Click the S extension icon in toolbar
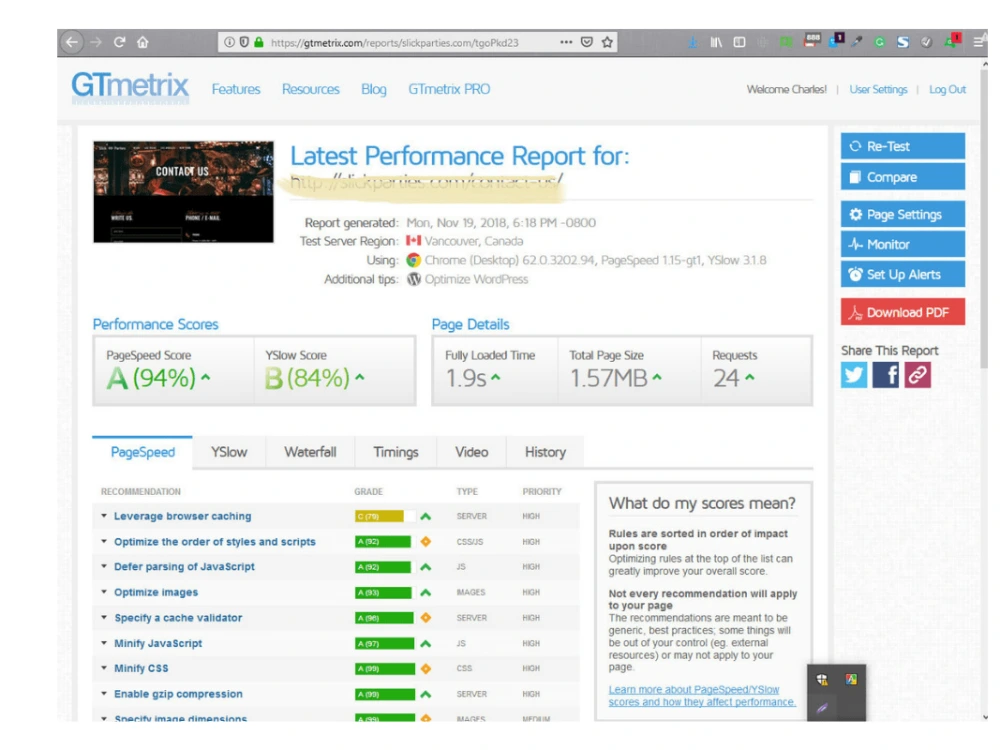 pos(903,43)
